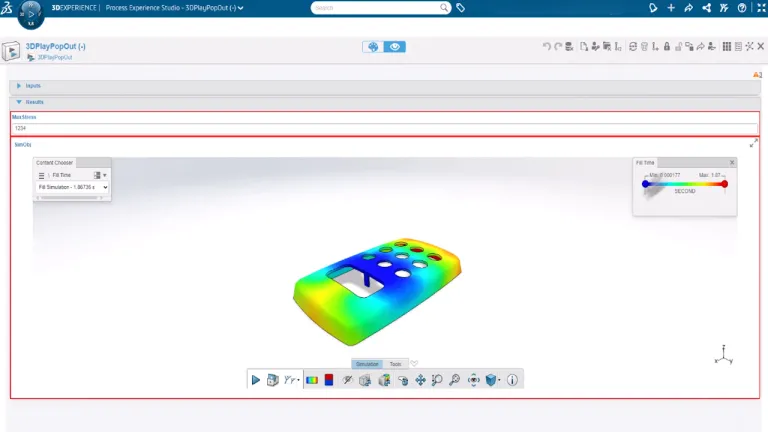Screen dimensions: 768x432
Task: Click the share arrow in action bar
Action: [700, 47]
